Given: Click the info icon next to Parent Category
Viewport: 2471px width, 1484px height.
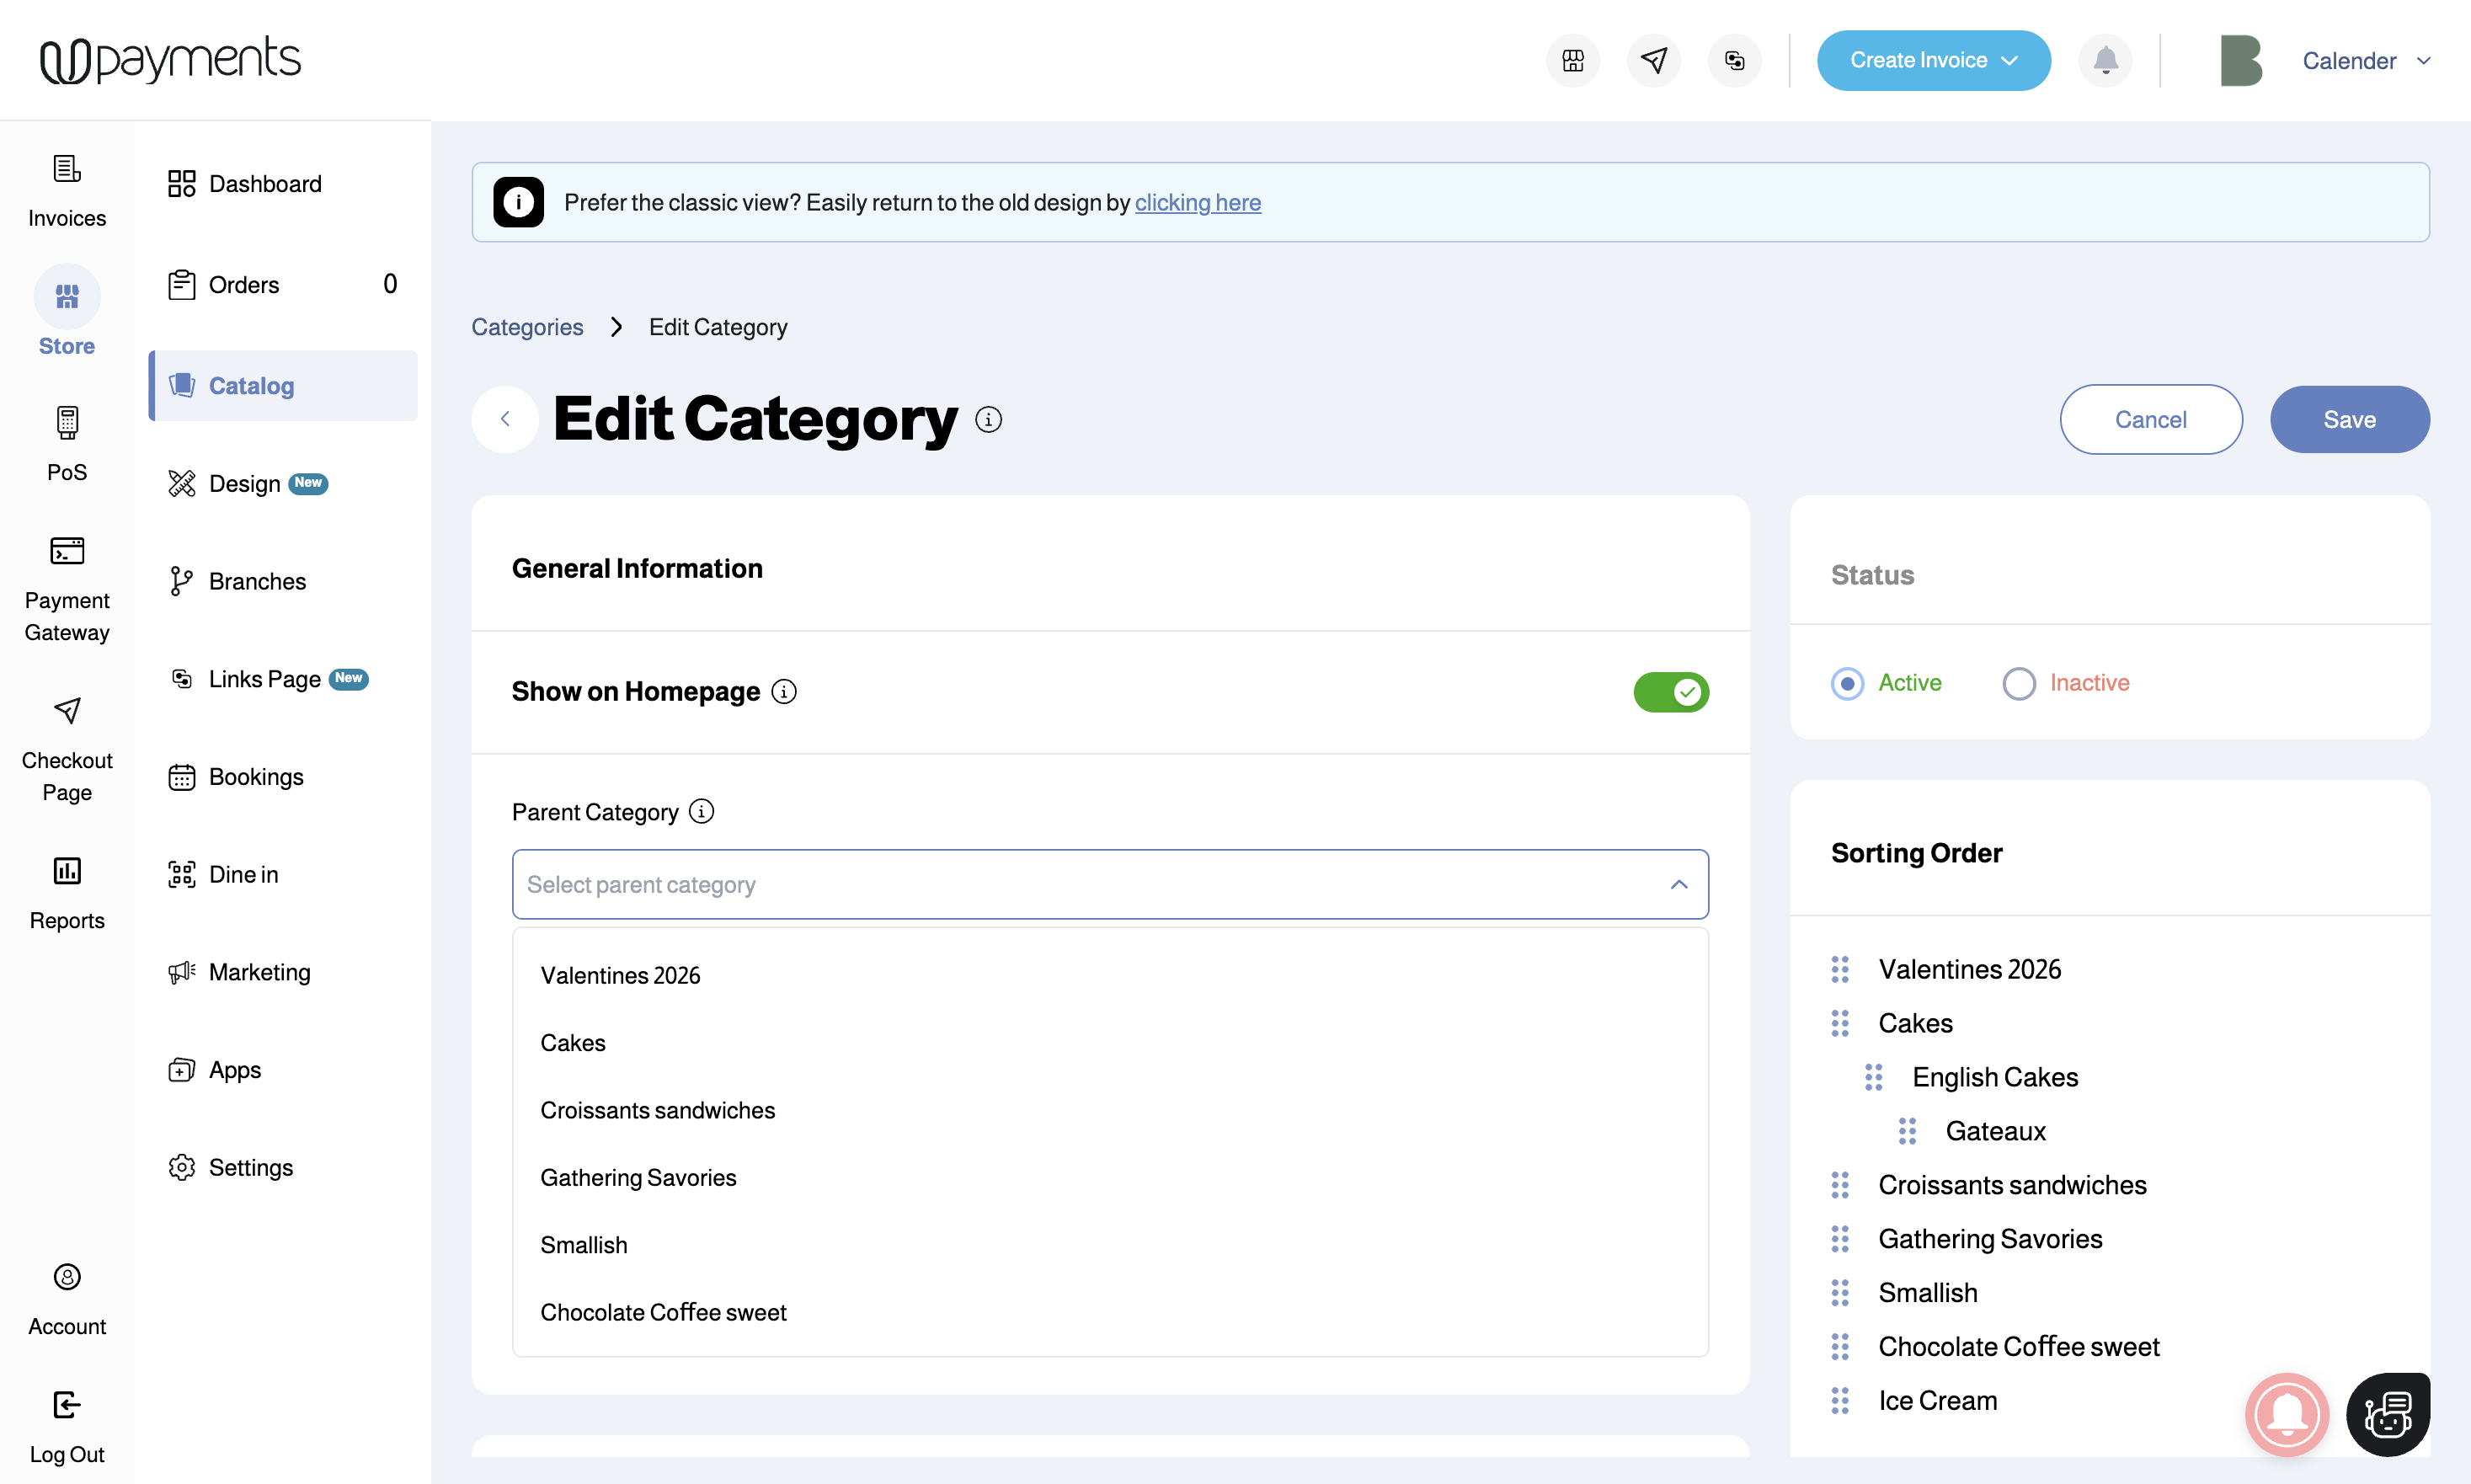Looking at the screenshot, I should [x=702, y=811].
